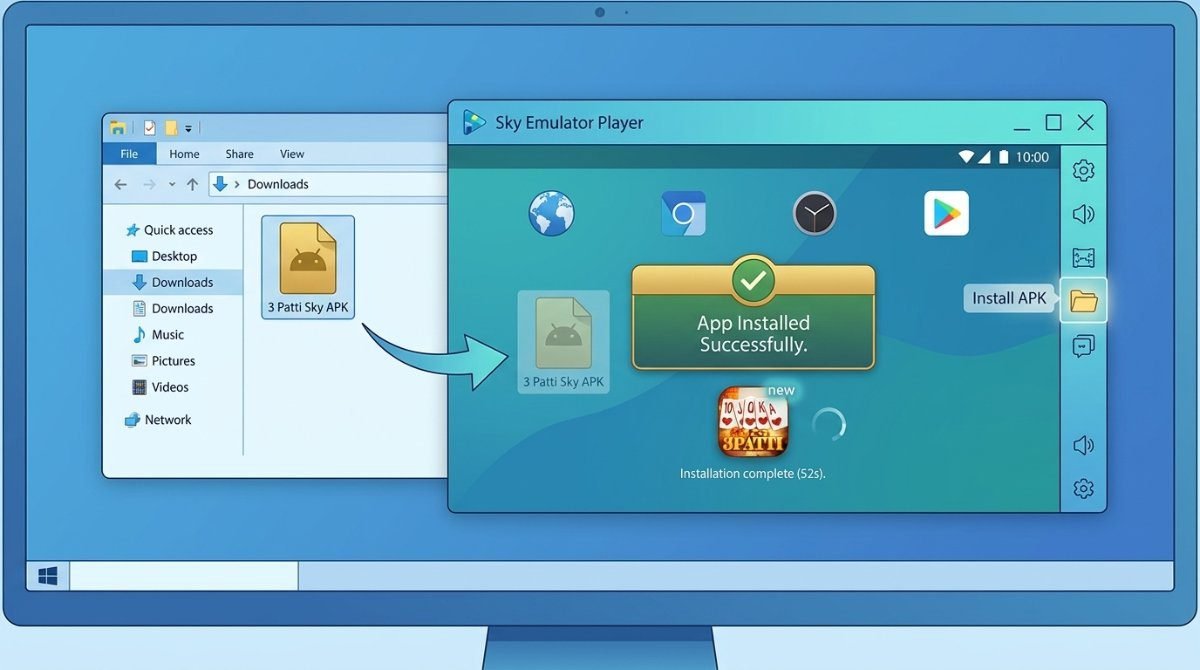
Task: Maximize the Sky Emulator Player window
Action: (1053, 122)
